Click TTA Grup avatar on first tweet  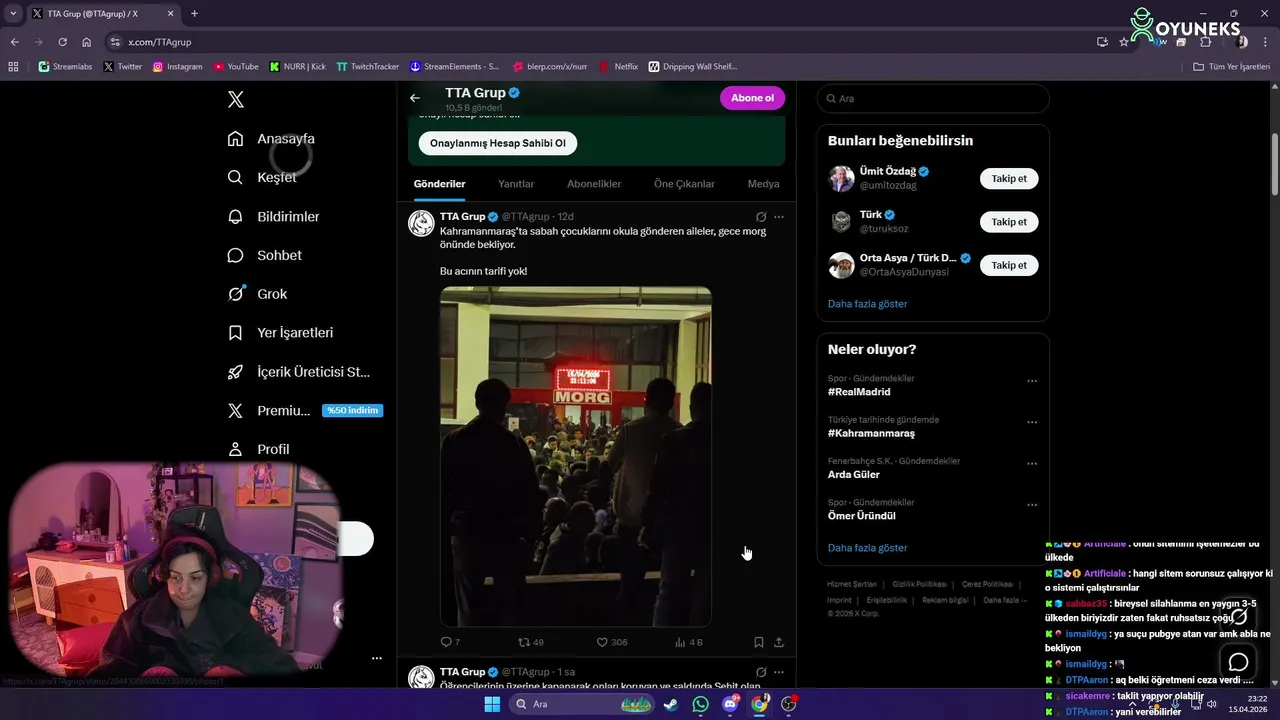click(x=421, y=223)
